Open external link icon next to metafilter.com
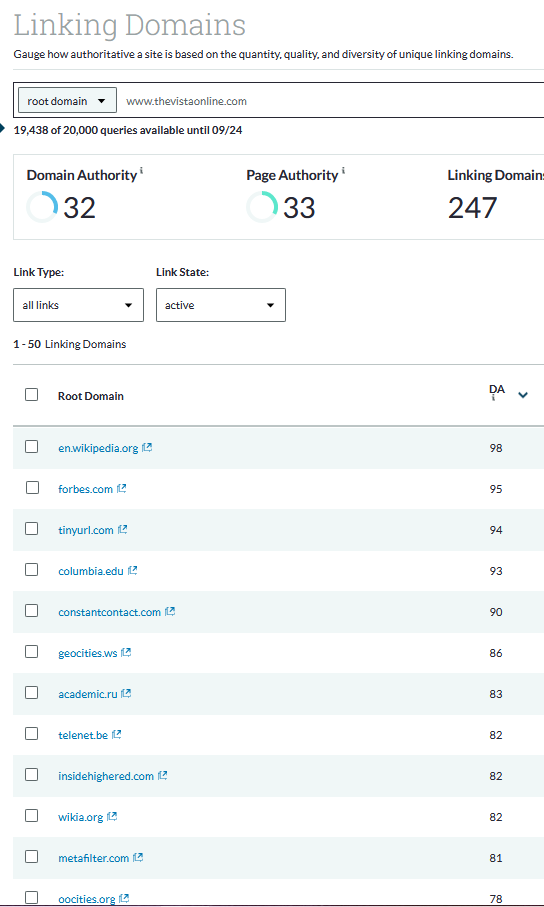This screenshot has height=907, width=544. [138, 857]
